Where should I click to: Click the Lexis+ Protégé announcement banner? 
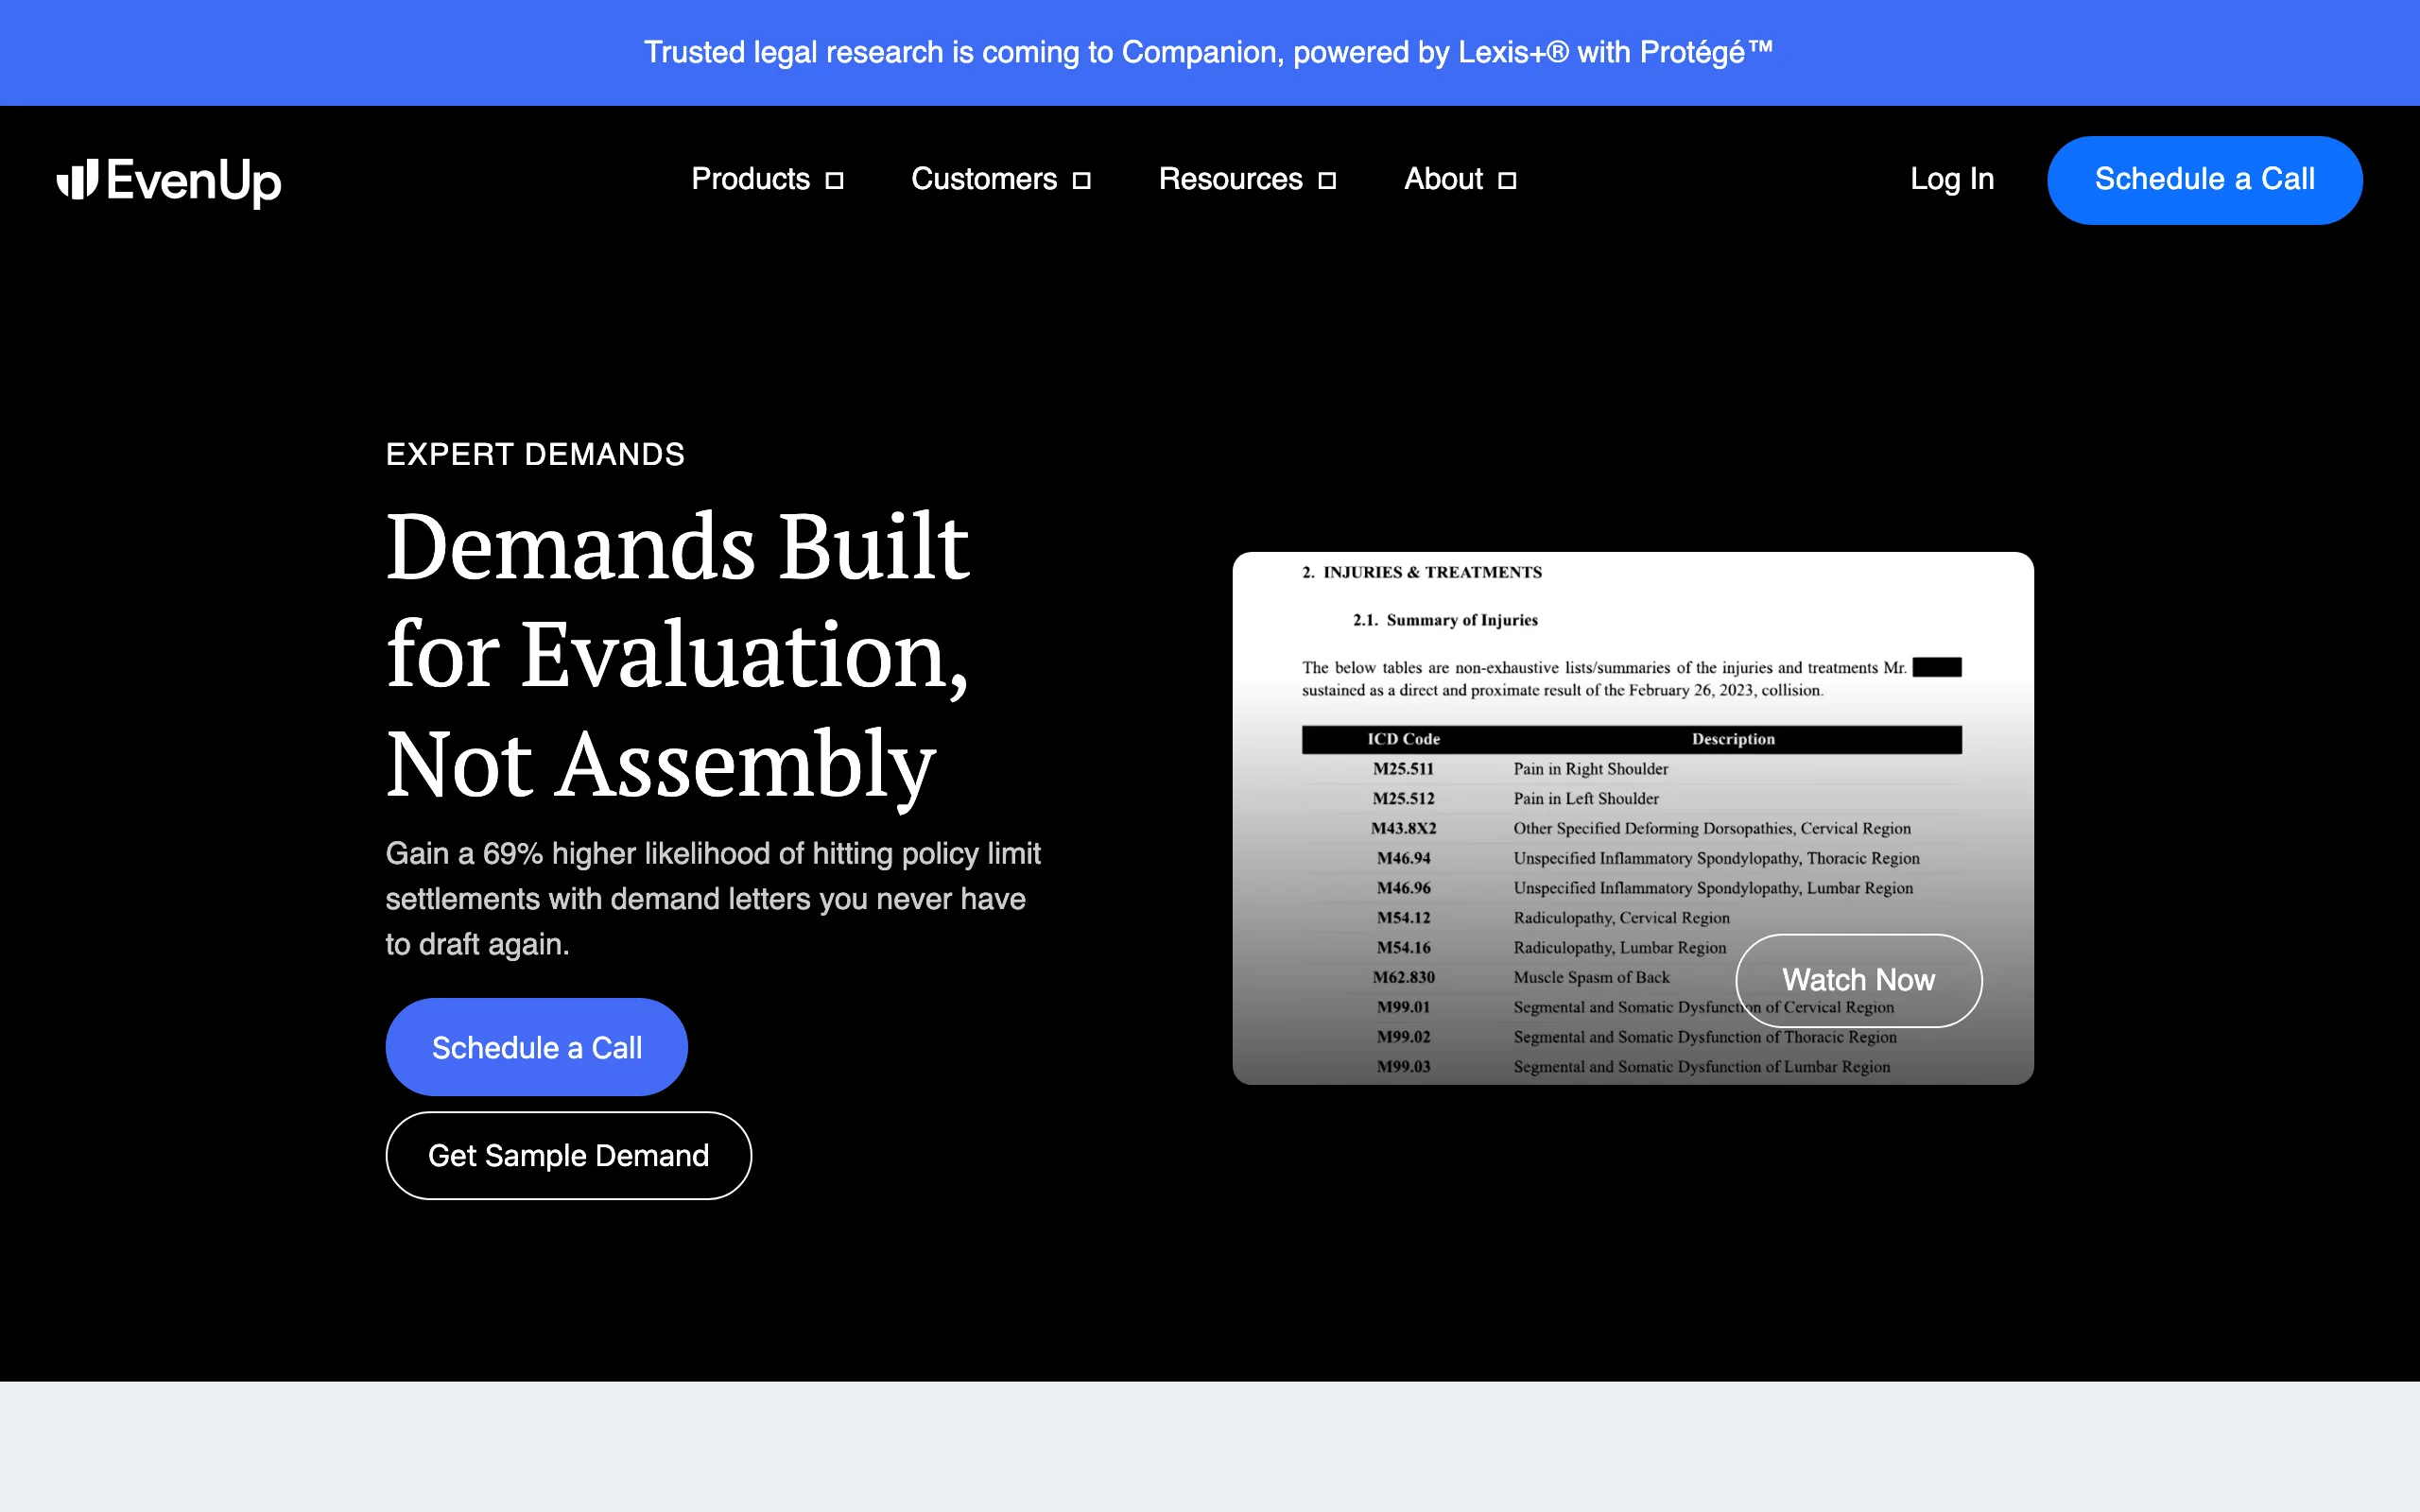tap(1209, 52)
